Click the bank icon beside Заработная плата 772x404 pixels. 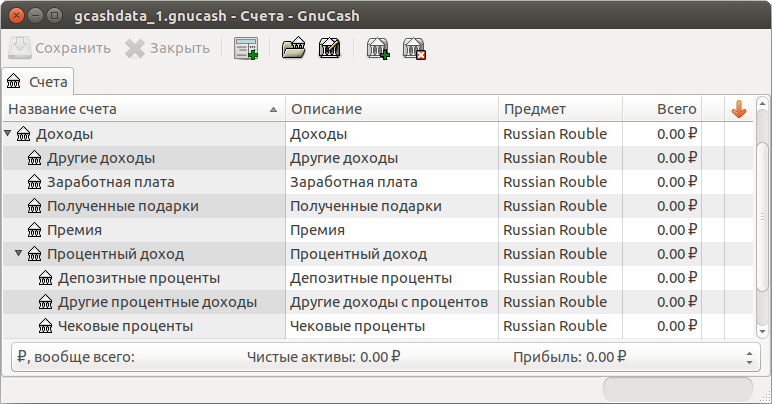coord(34,182)
